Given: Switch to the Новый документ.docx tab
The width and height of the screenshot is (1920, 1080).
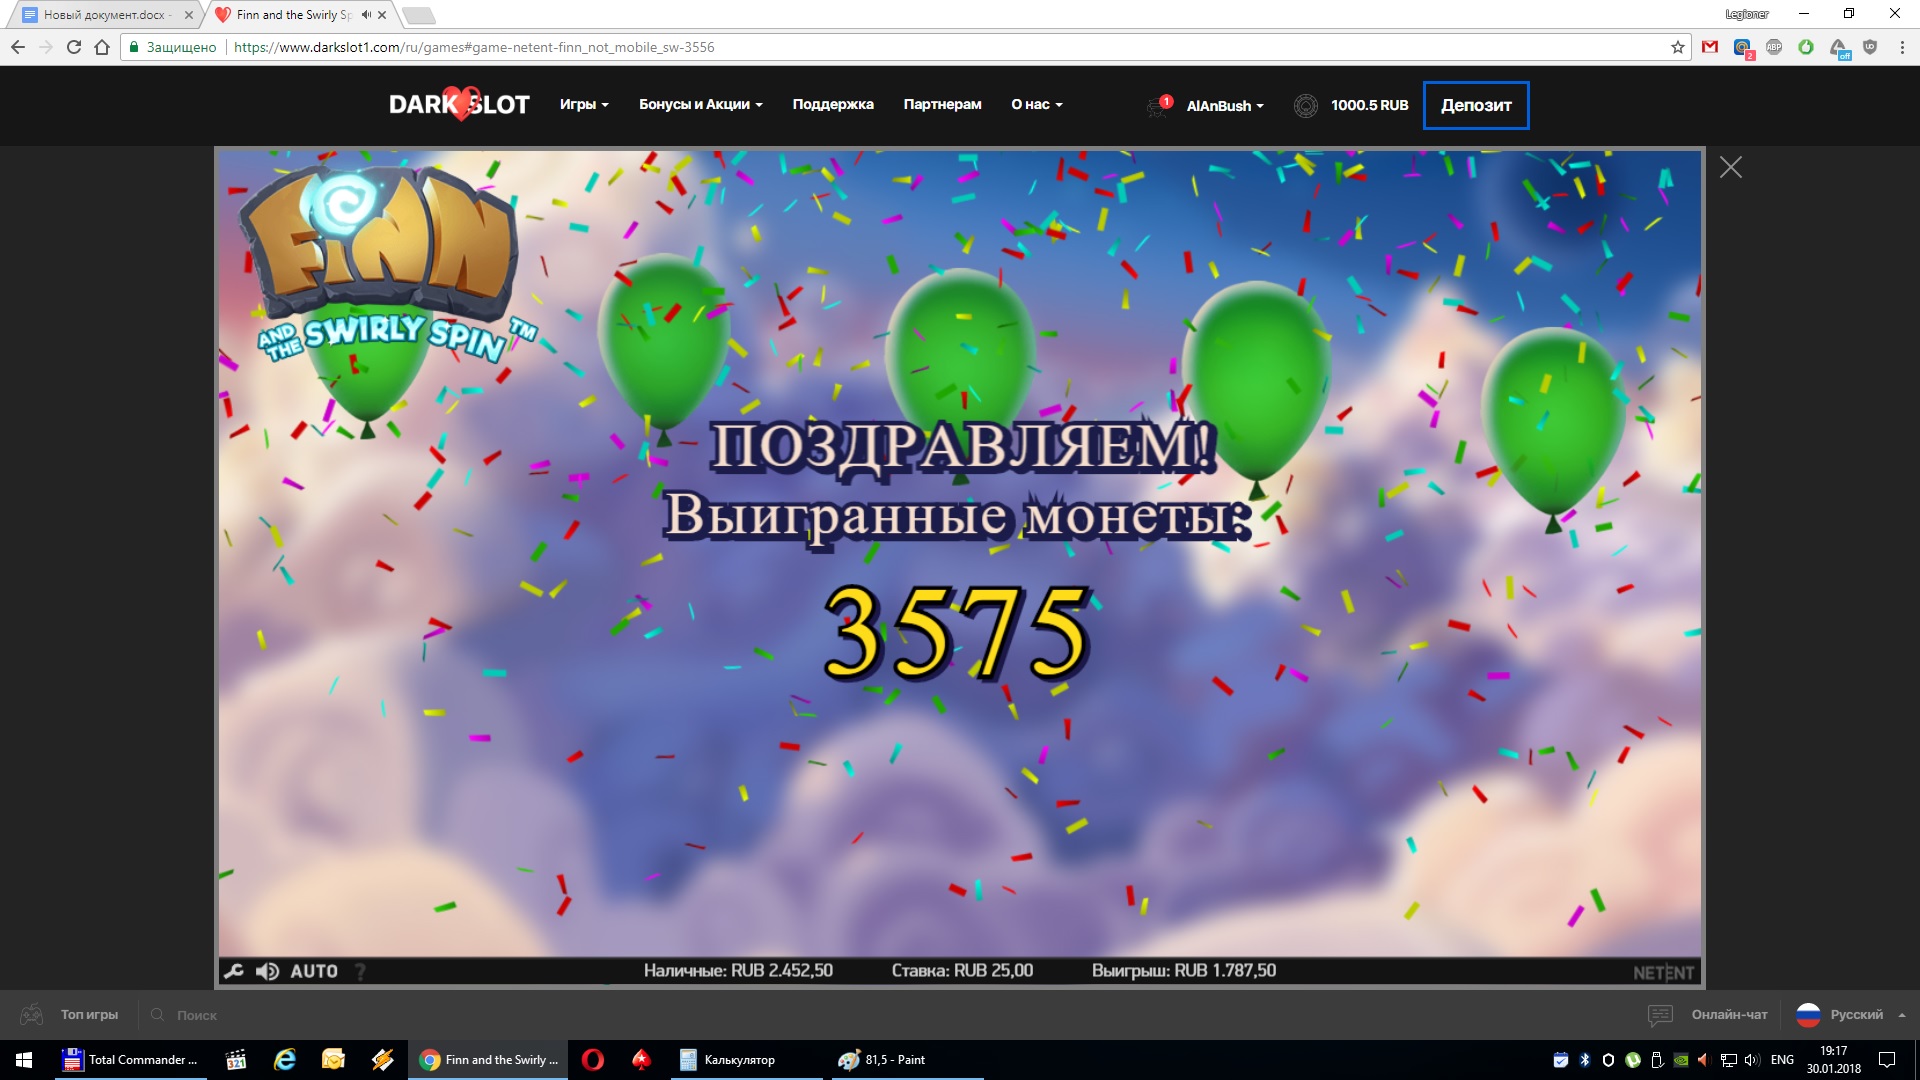Looking at the screenshot, I should point(104,15).
